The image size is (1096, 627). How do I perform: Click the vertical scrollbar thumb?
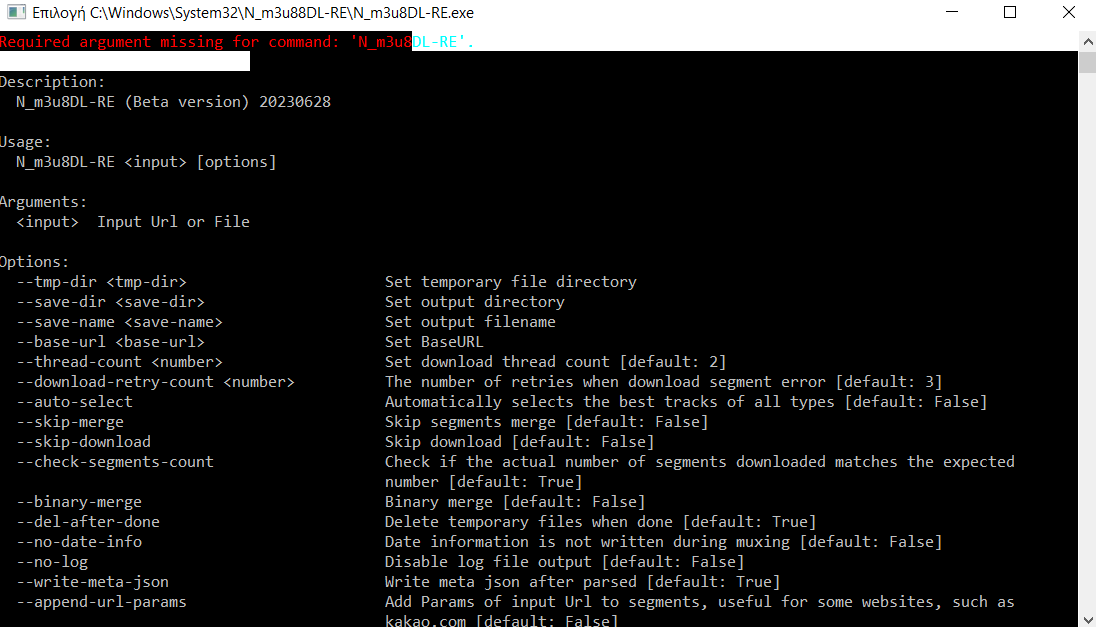(1087, 62)
